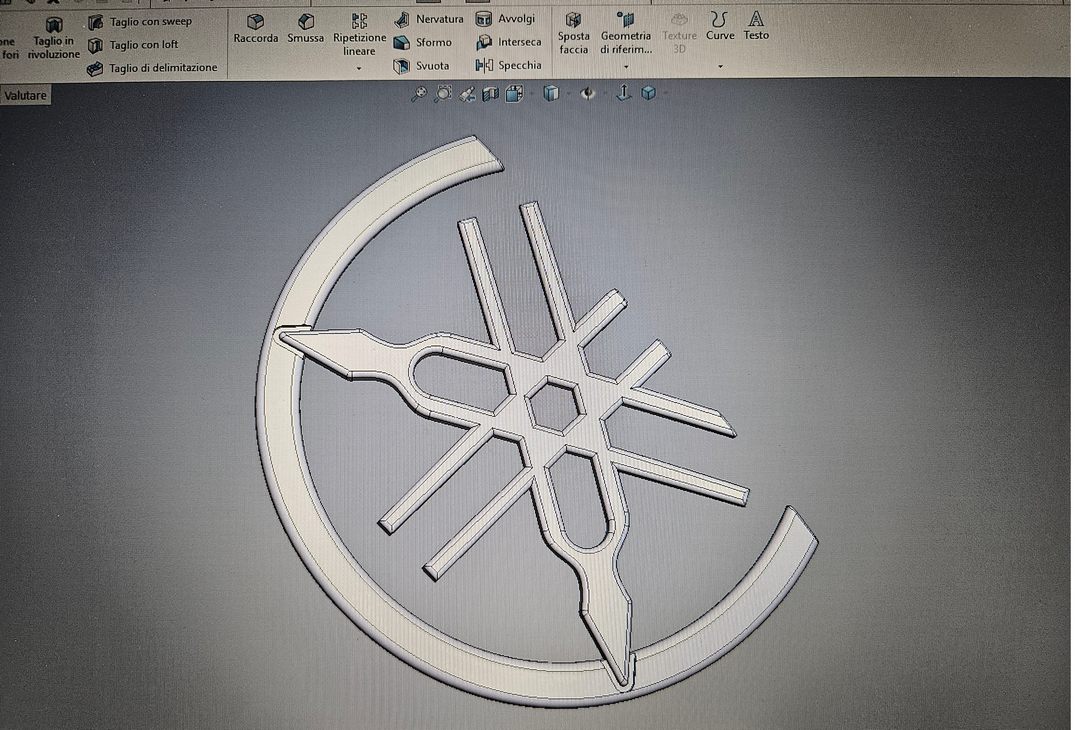This screenshot has height=730, width=1080.
Task: Expand the Curve dropdown arrow
Action: (x=720, y=67)
